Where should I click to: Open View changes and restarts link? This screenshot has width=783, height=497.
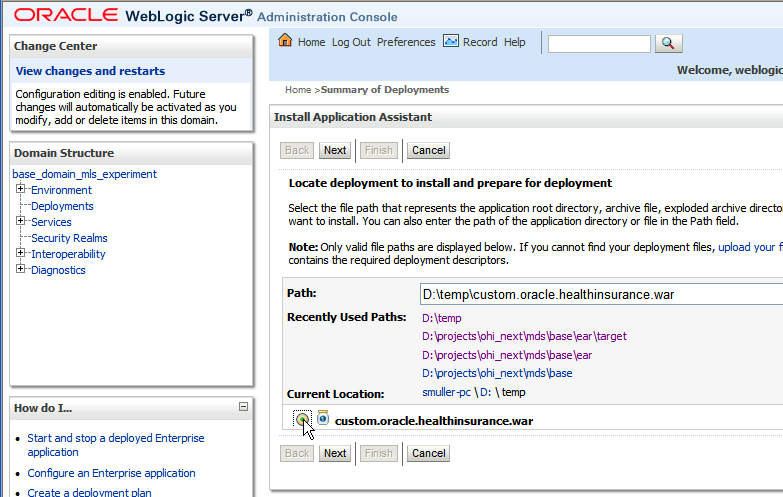[90, 71]
